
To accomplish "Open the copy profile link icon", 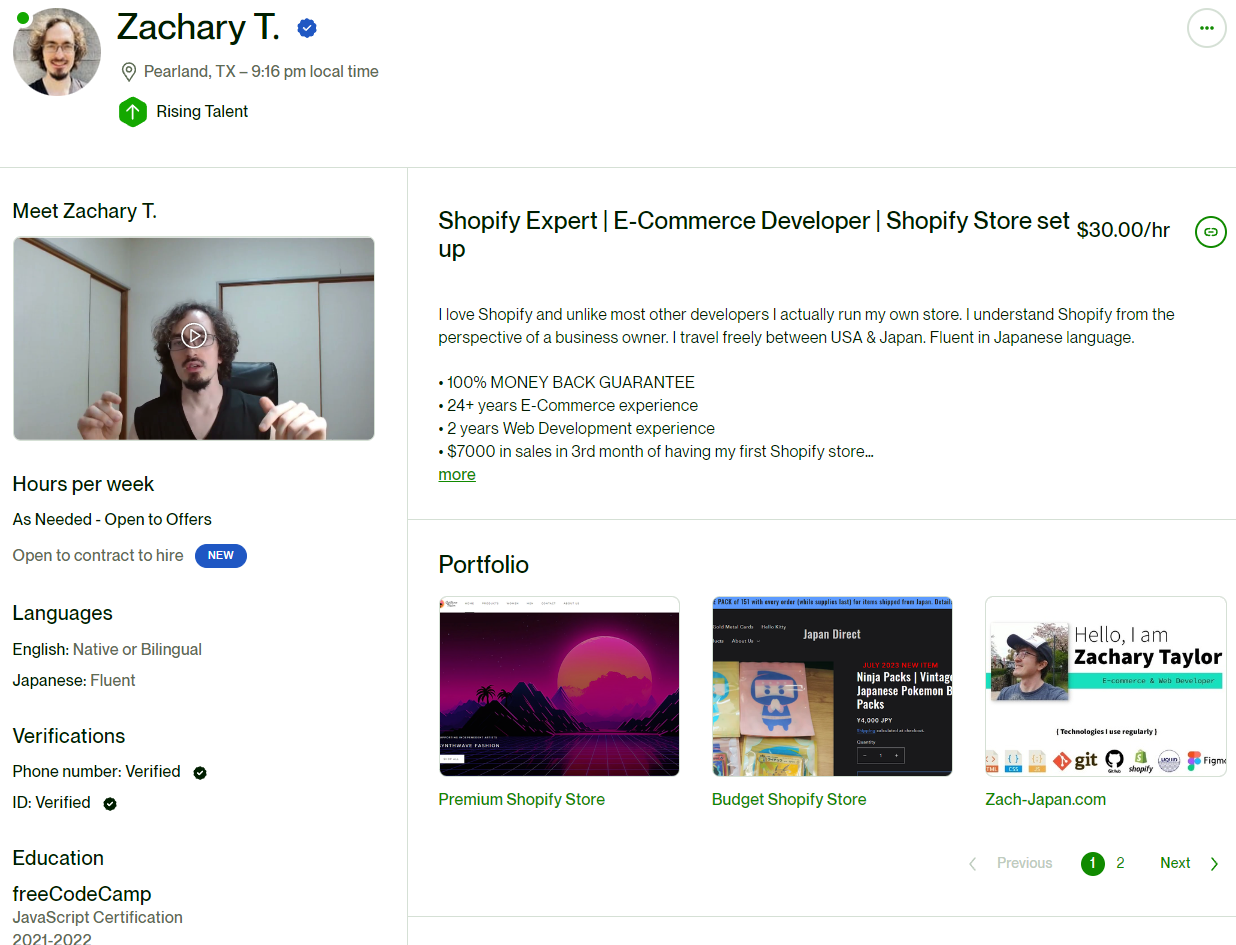I will pos(1210,231).
